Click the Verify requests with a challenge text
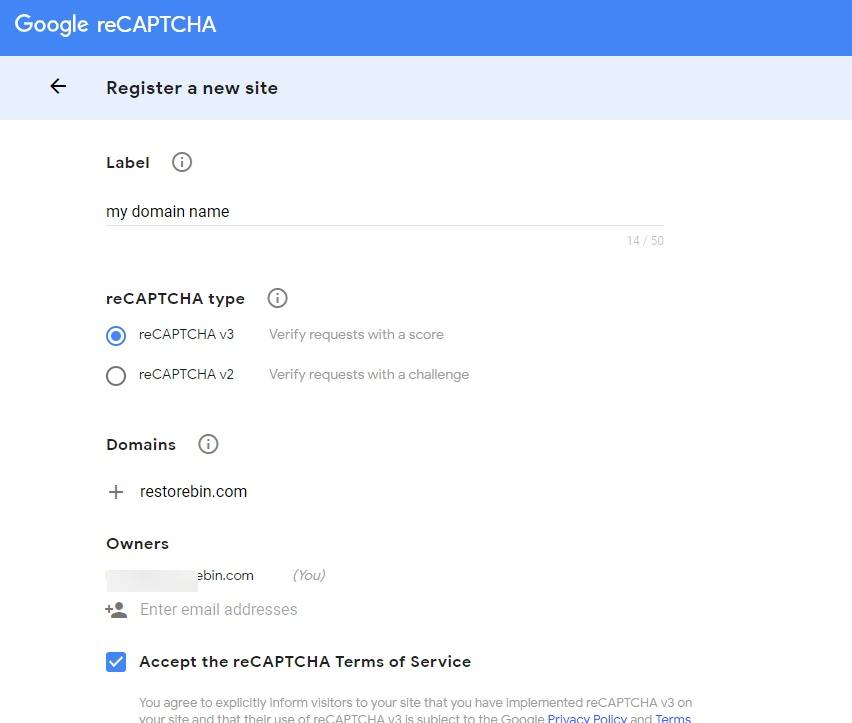The height and width of the screenshot is (723, 852). pos(368,375)
